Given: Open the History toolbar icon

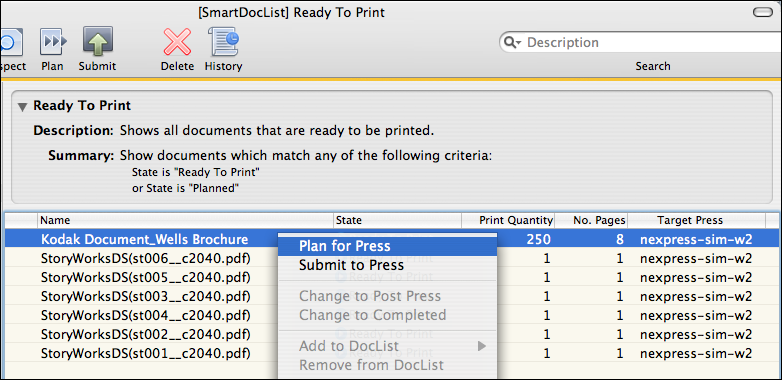Looking at the screenshot, I should point(223,42).
